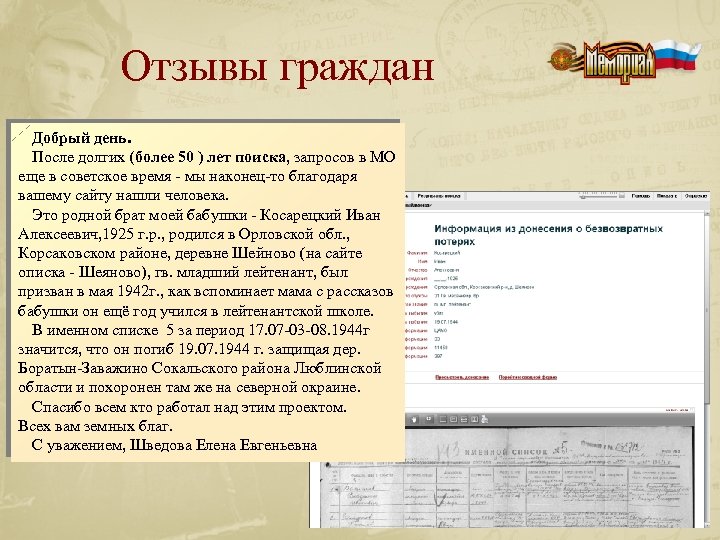Click the zoom tool next to the hand icon
This screenshot has height=540, width=720.
click(428, 419)
